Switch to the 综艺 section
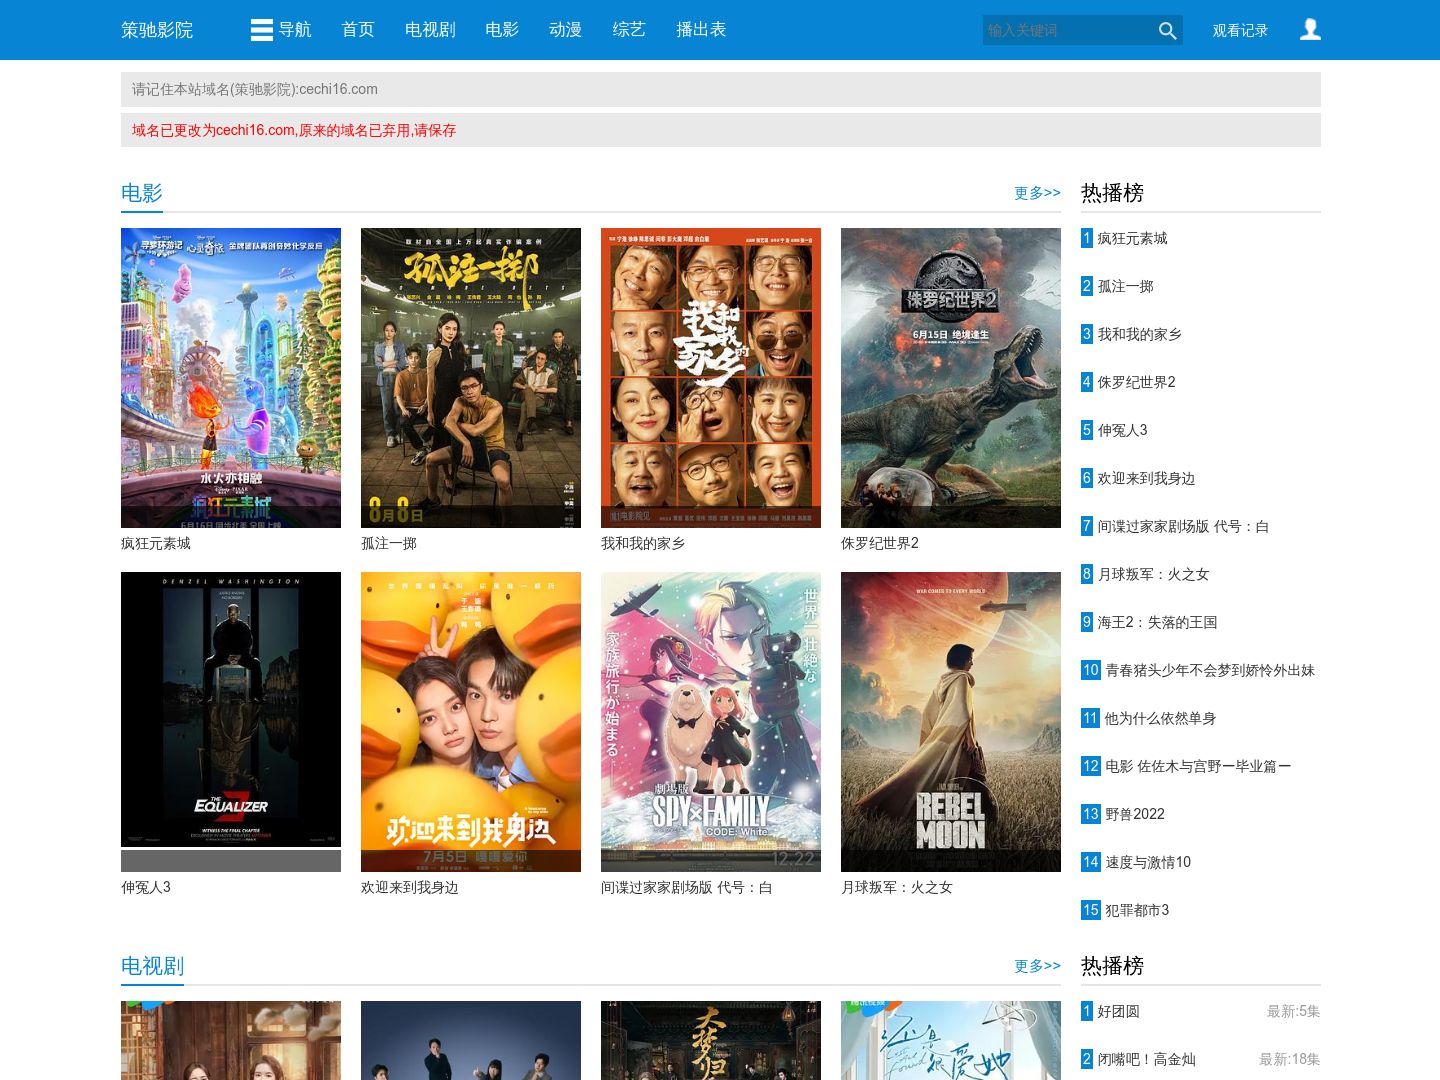Screen dimensions: 1440x1080 click(x=630, y=30)
